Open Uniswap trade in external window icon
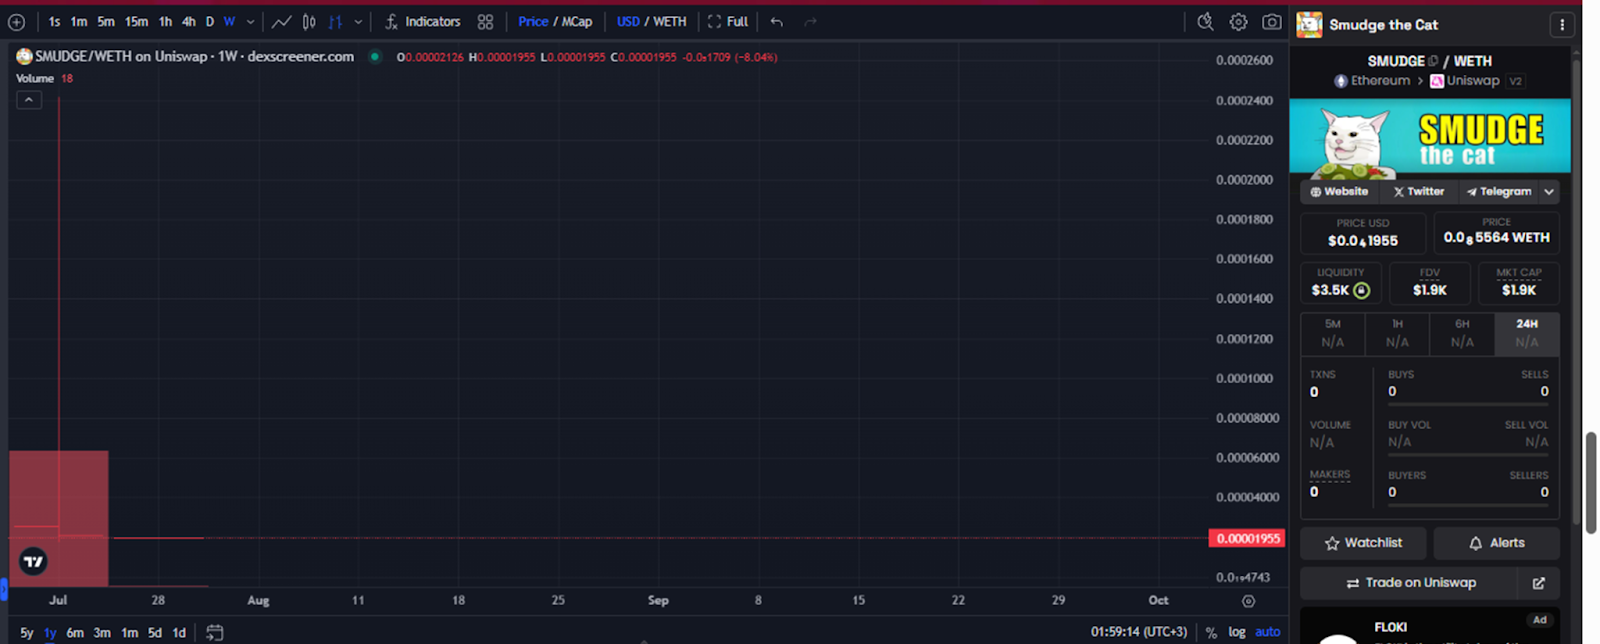Viewport: 1600px width, 644px height. point(1538,583)
